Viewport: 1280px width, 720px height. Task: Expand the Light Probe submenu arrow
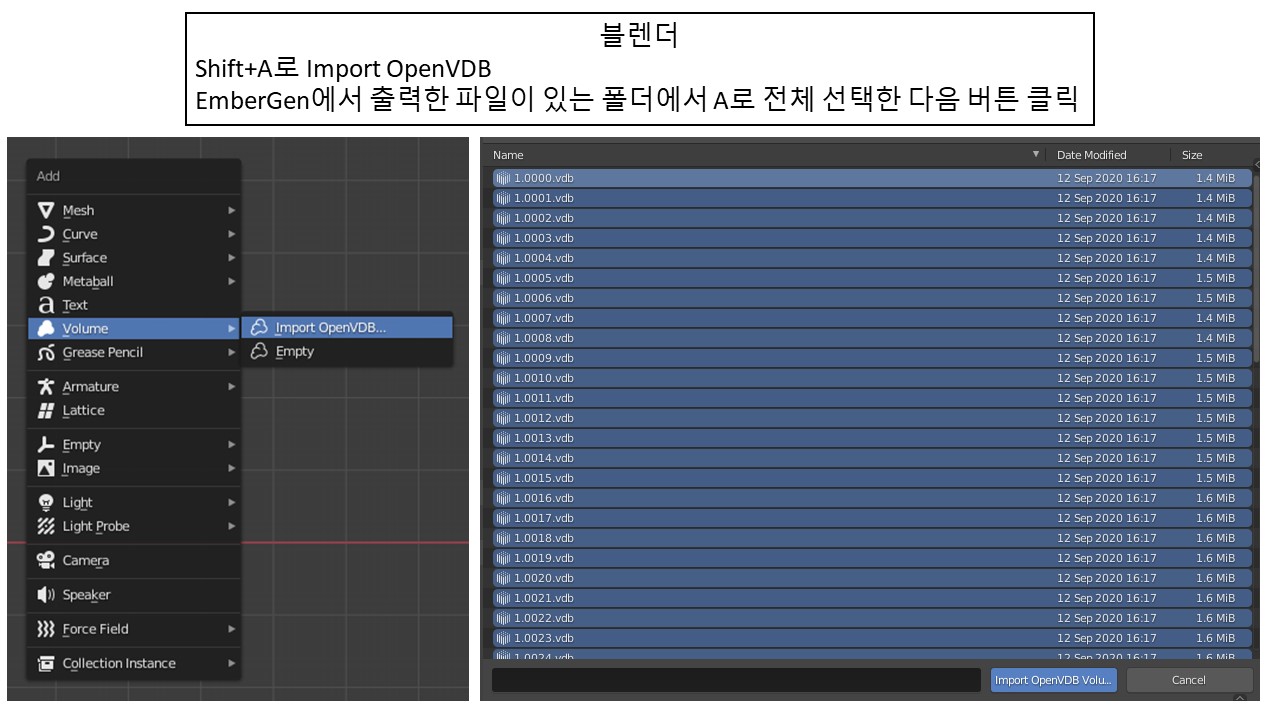point(231,526)
